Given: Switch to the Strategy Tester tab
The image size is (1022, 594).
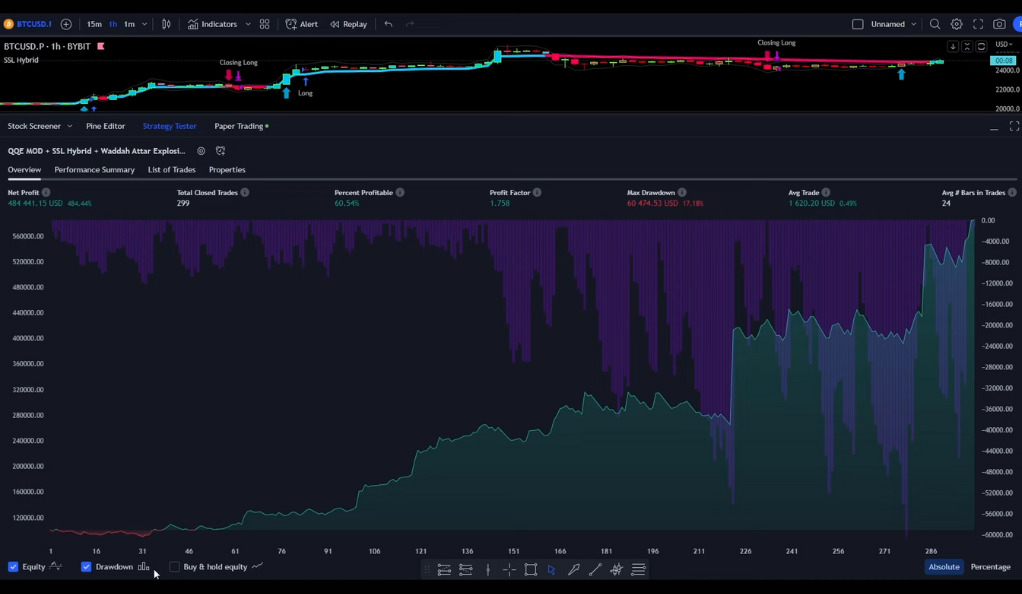Looking at the screenshot, I should click(169, 126).
